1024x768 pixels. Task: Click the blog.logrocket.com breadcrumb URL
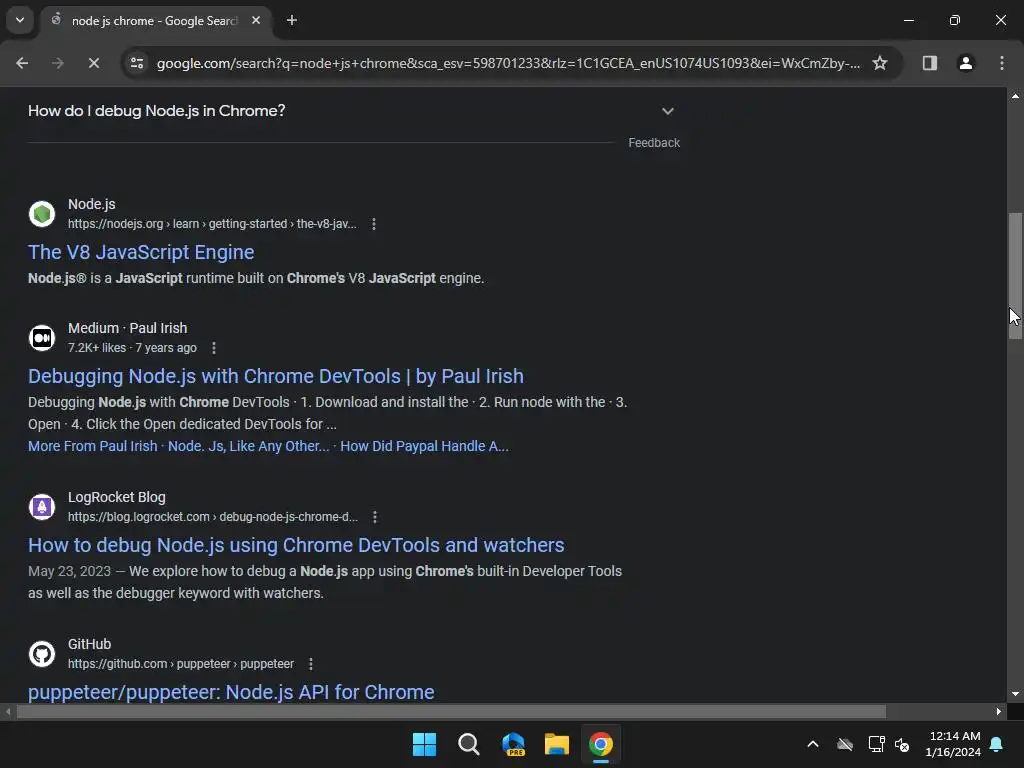click(x=213, y=517)
